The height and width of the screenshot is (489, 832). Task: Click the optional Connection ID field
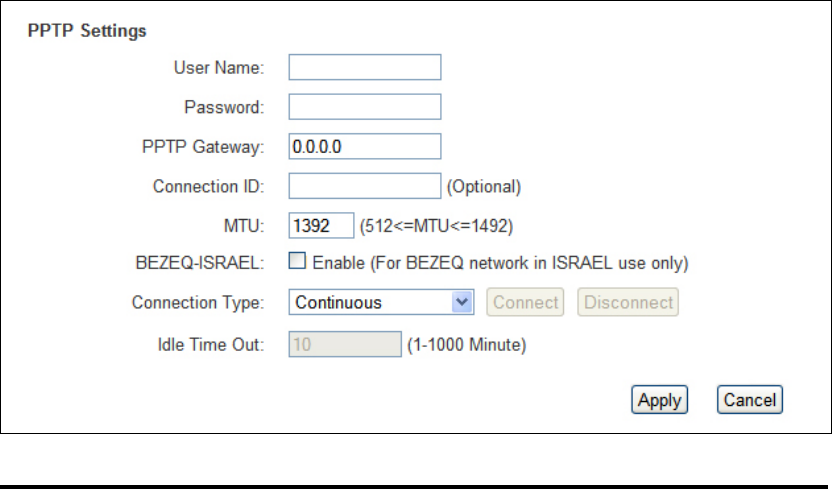pyautogui.click(x=365, y=186)
